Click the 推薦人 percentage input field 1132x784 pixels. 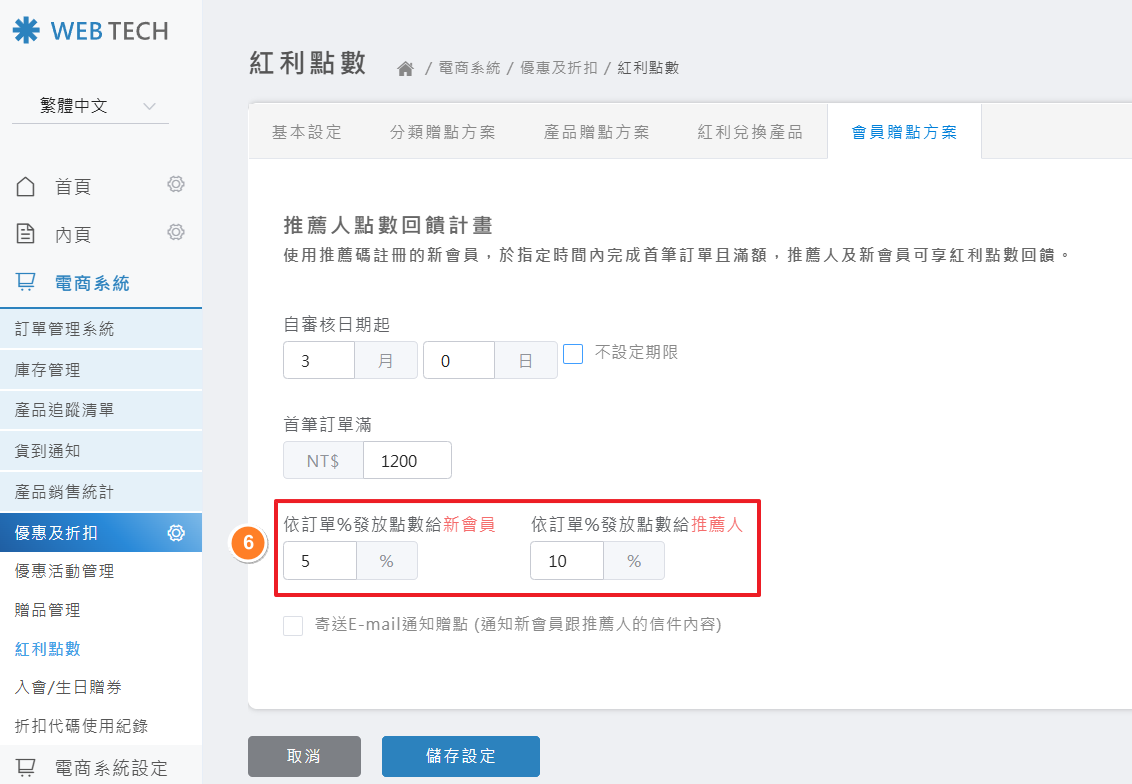pyautogui.click(x=566, y=561)
